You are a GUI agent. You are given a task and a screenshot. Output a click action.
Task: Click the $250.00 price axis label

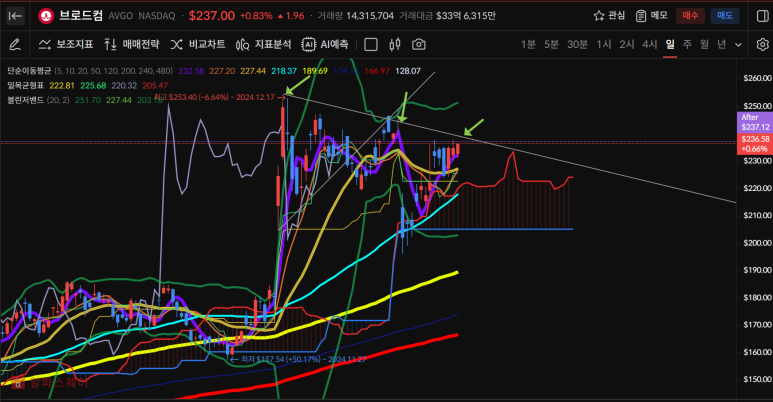757,106
